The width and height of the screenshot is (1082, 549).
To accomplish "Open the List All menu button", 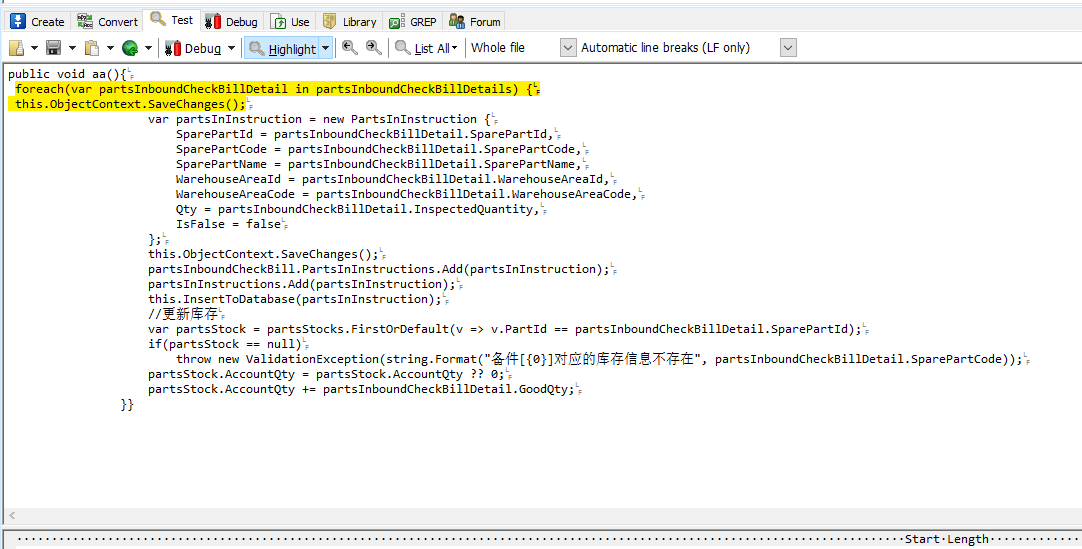I will point(427,48).
